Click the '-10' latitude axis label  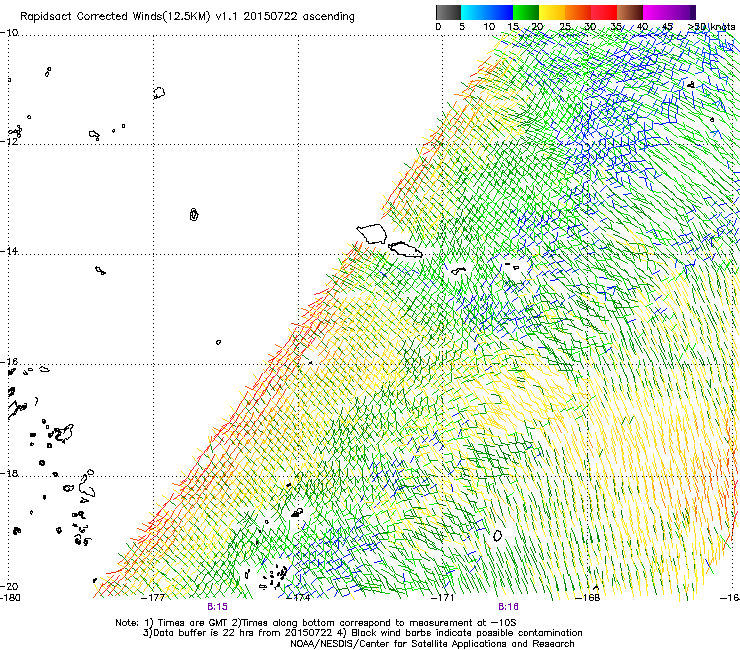click(9, 33)
